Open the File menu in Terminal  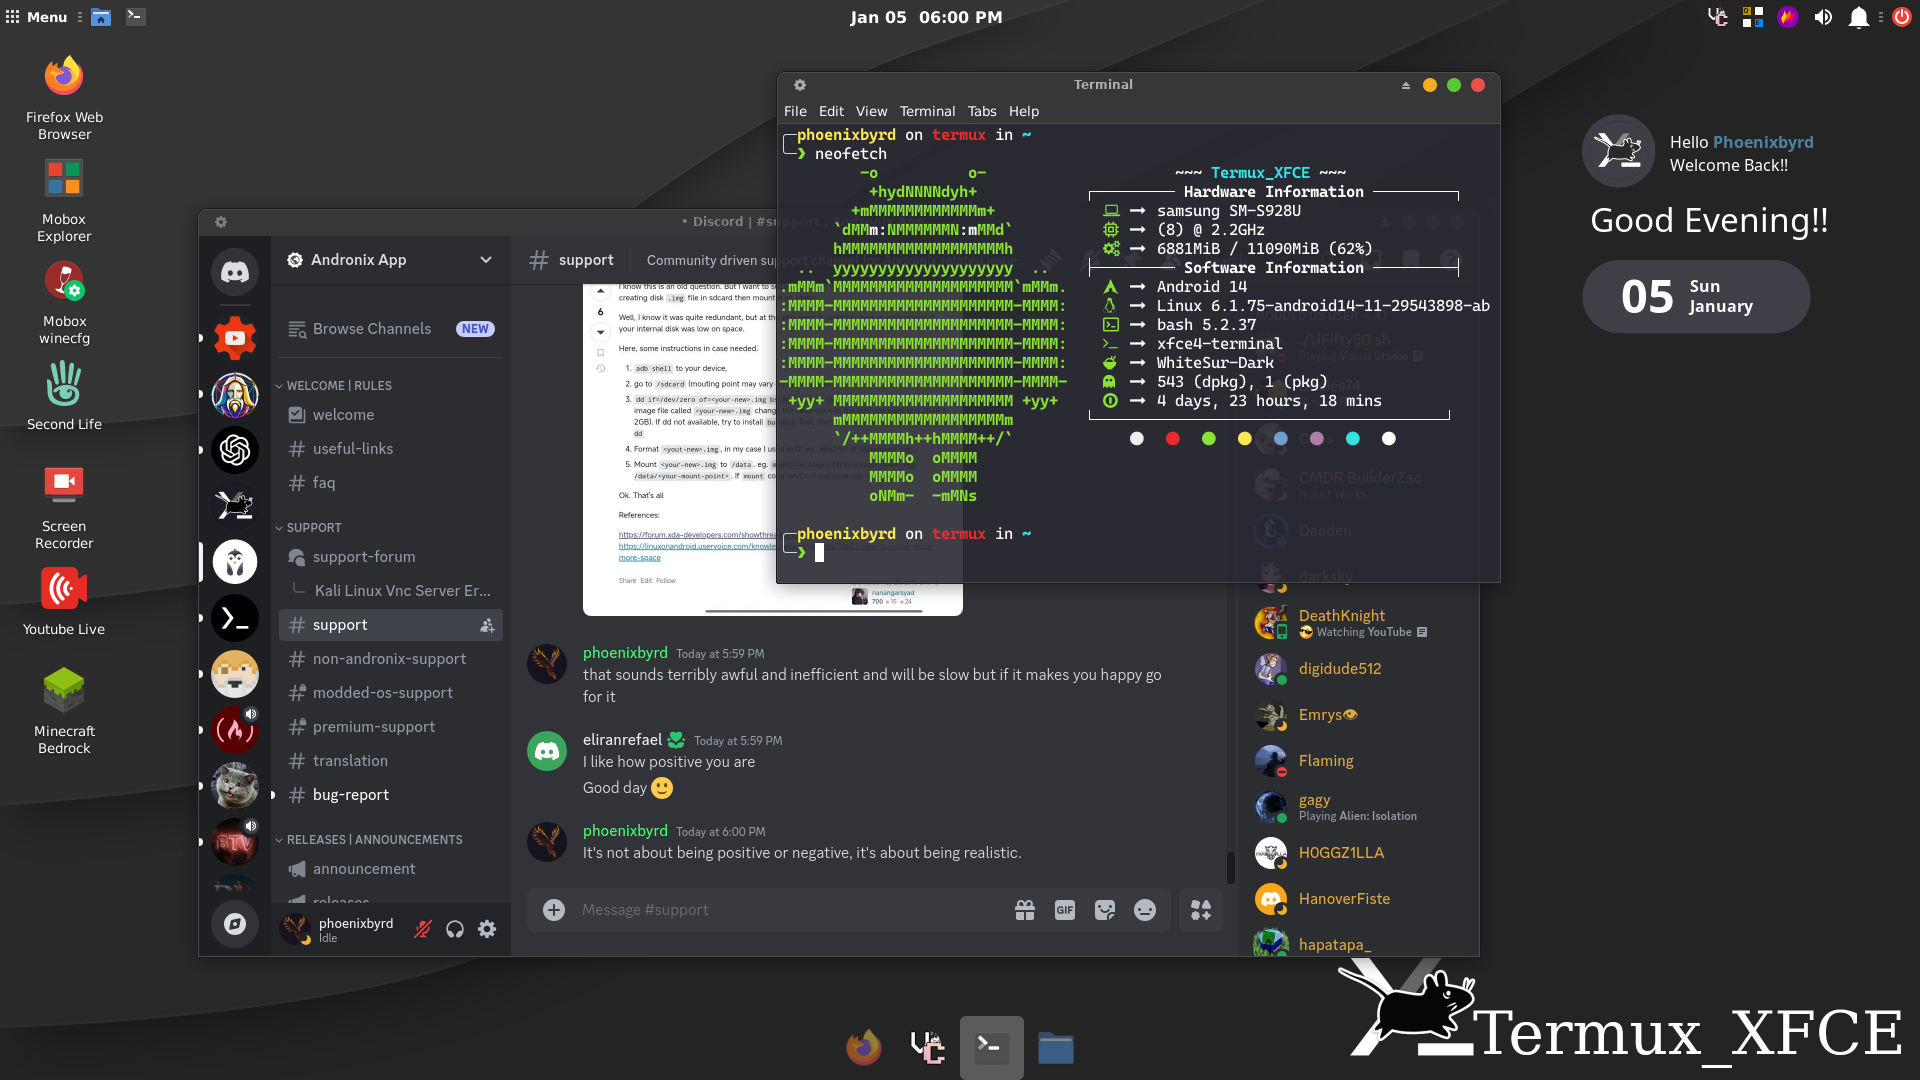tap(795, 111)
